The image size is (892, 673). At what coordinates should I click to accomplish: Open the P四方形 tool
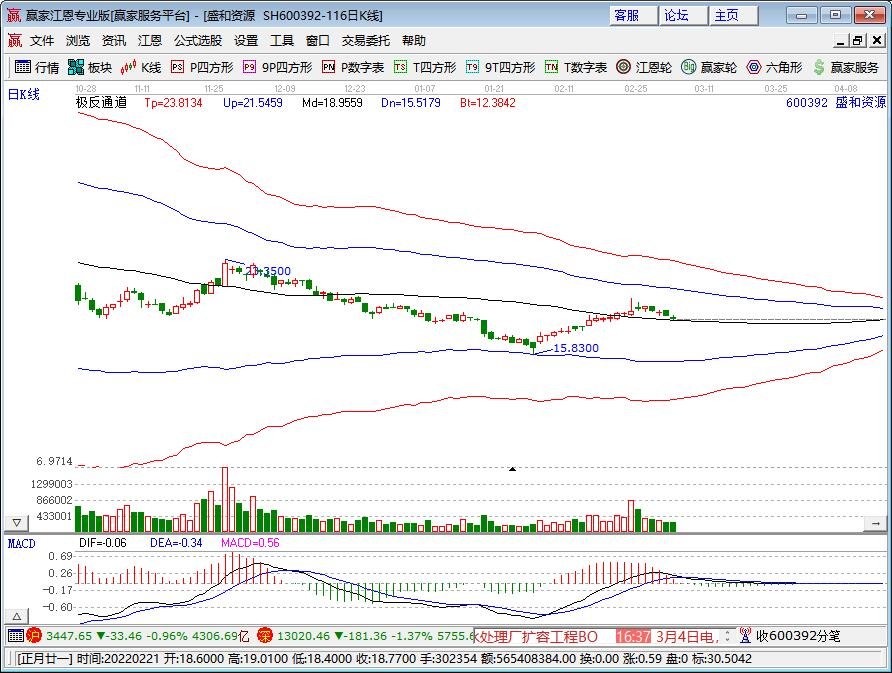pyautogui.click(x=202, y=67)
